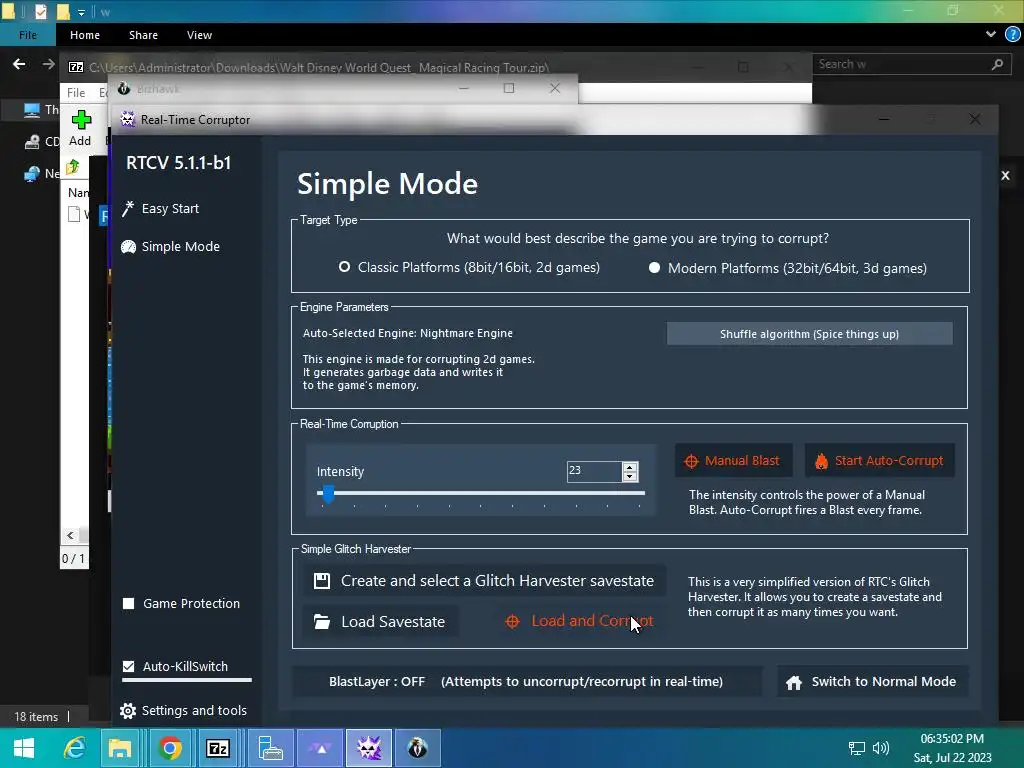Click the Load and Corrupt crosshair icon
This screenshot has height=768, width=1024.
[x=513, y=622]
